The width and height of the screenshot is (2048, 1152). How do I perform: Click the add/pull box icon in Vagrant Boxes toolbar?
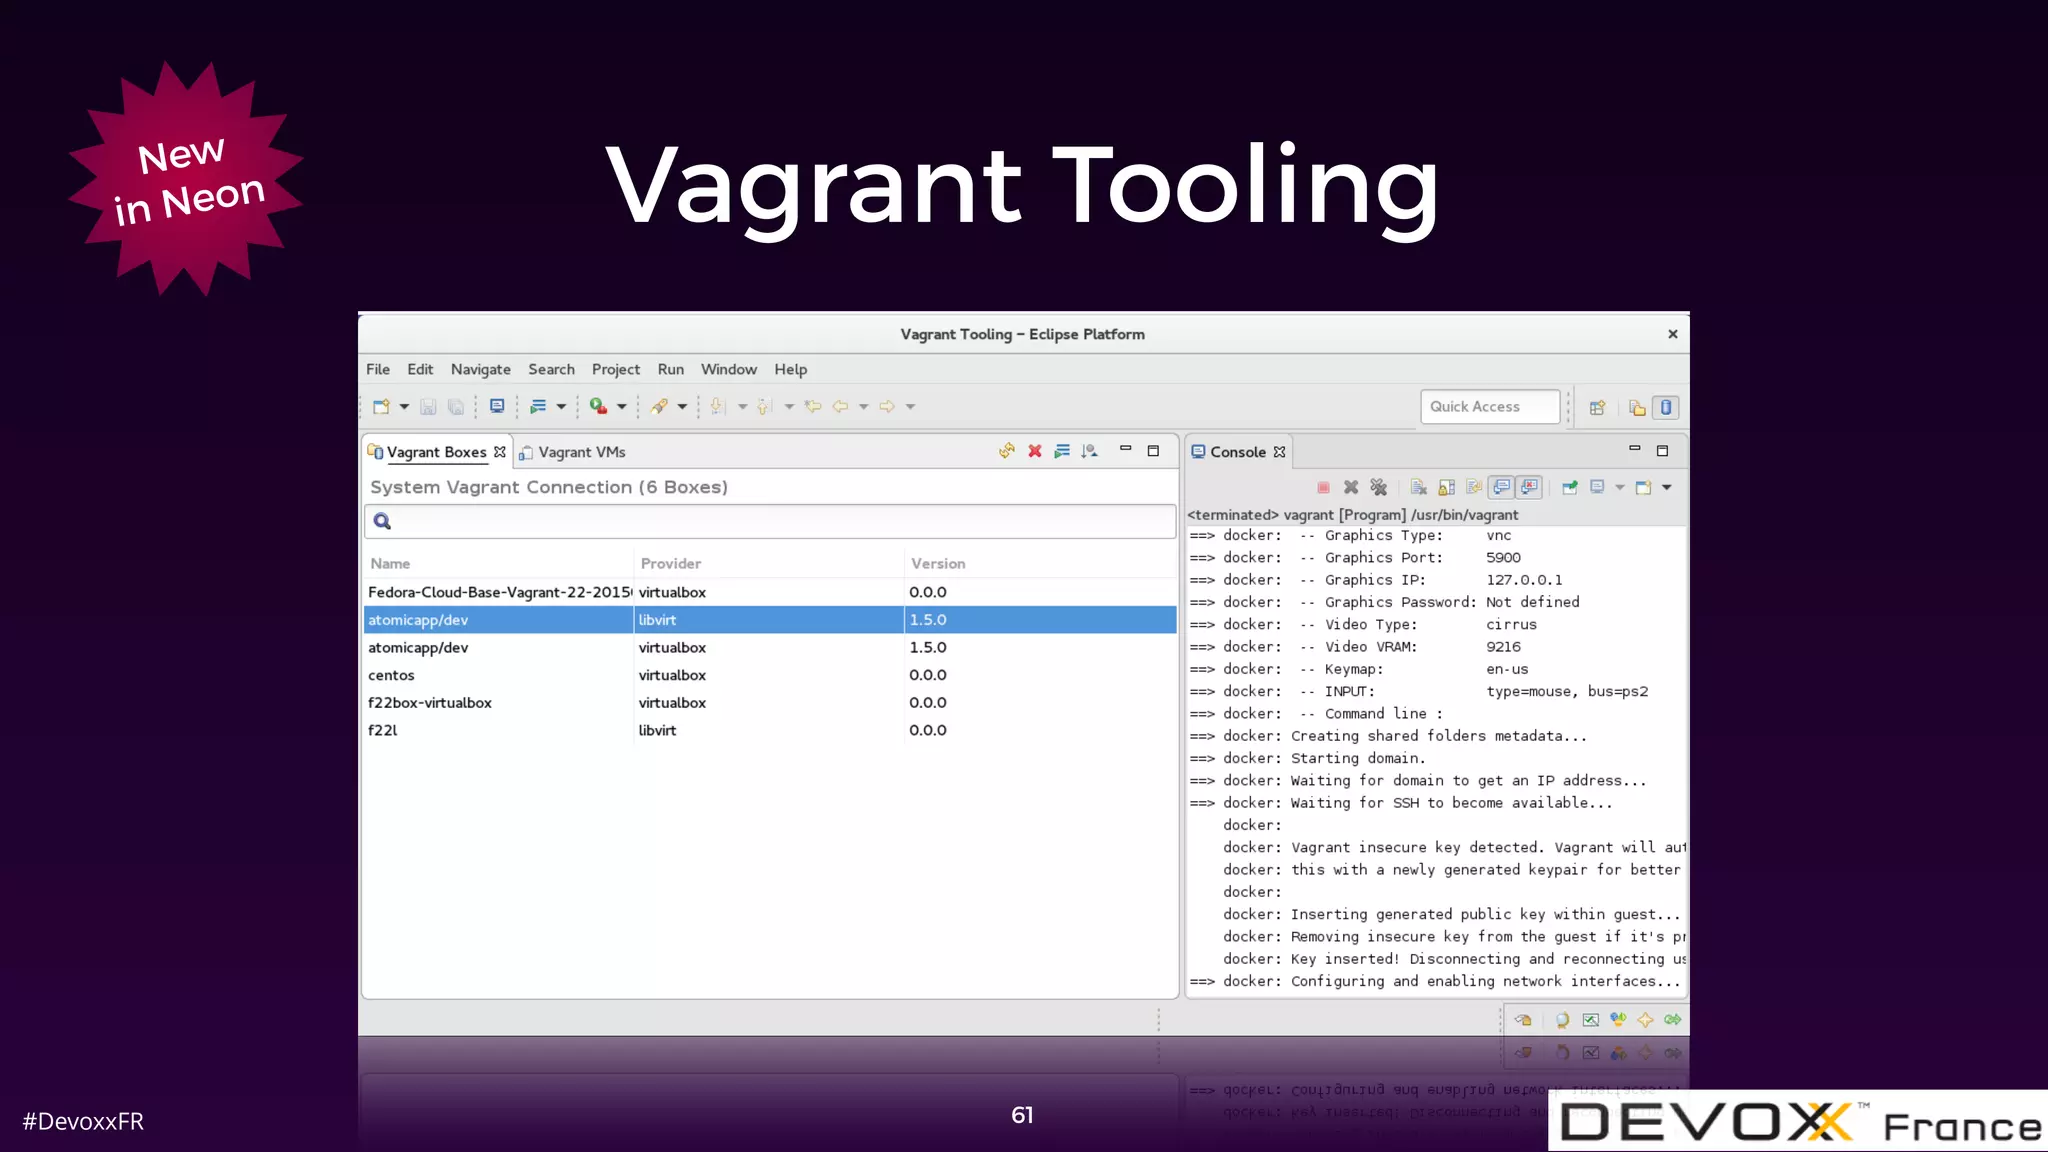click(x=1090, y=451)
